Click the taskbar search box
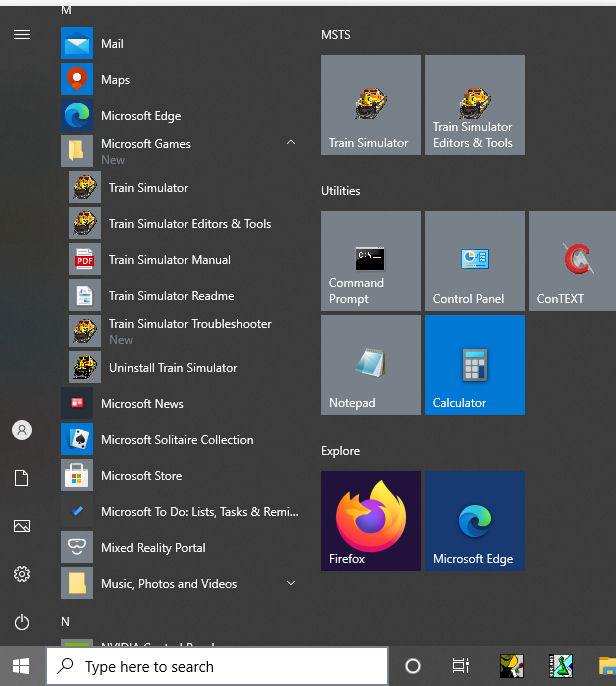This screenshot has height=686, width=616. coord(217,666)
